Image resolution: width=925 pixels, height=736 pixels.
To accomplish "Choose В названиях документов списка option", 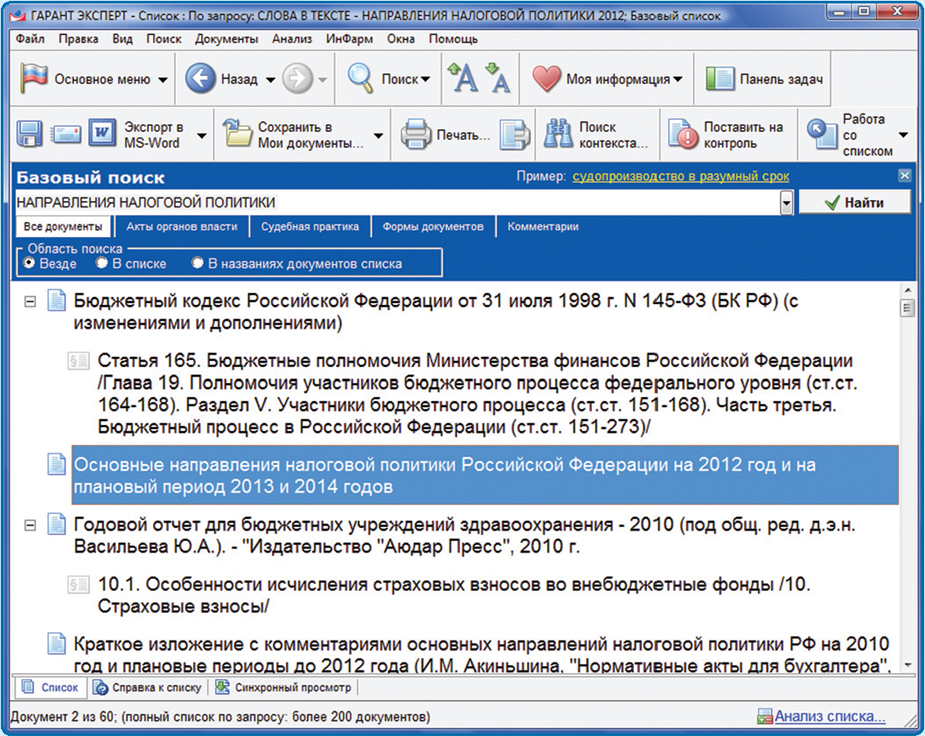I will pyautogui.click(x=197, y=263).
